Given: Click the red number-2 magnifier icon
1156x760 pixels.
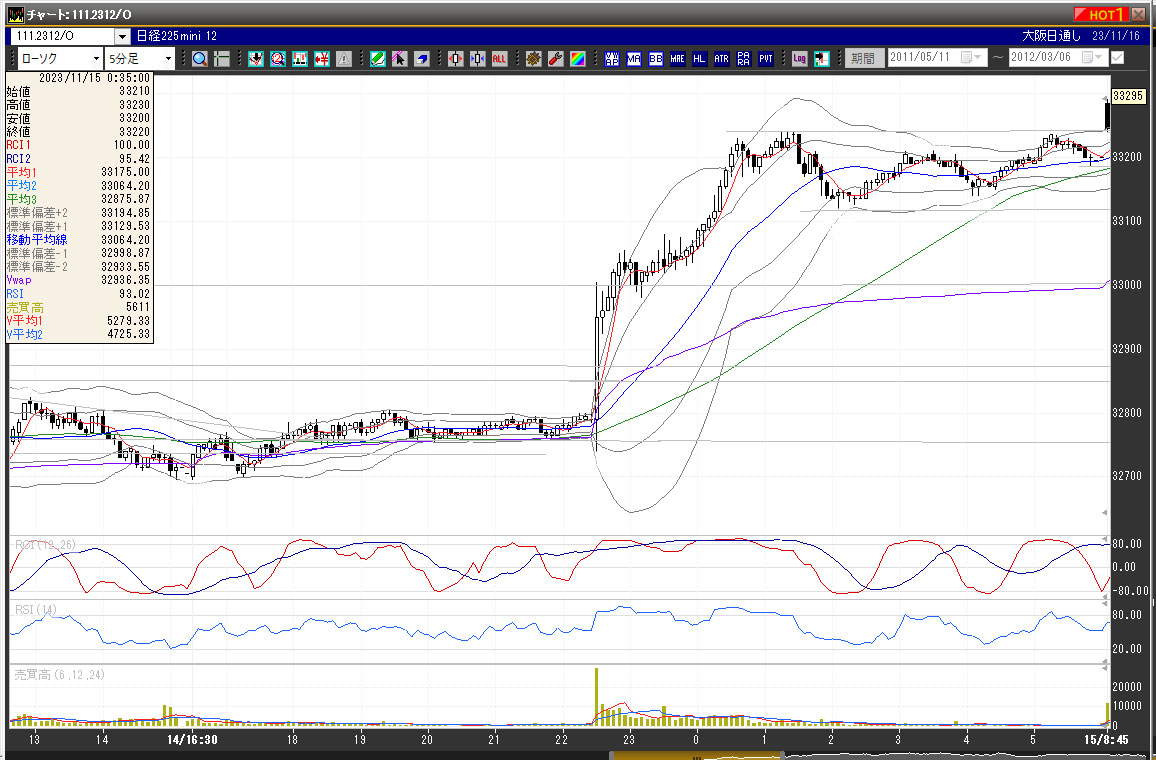Looking at the screenshot, I should [278, 59].
